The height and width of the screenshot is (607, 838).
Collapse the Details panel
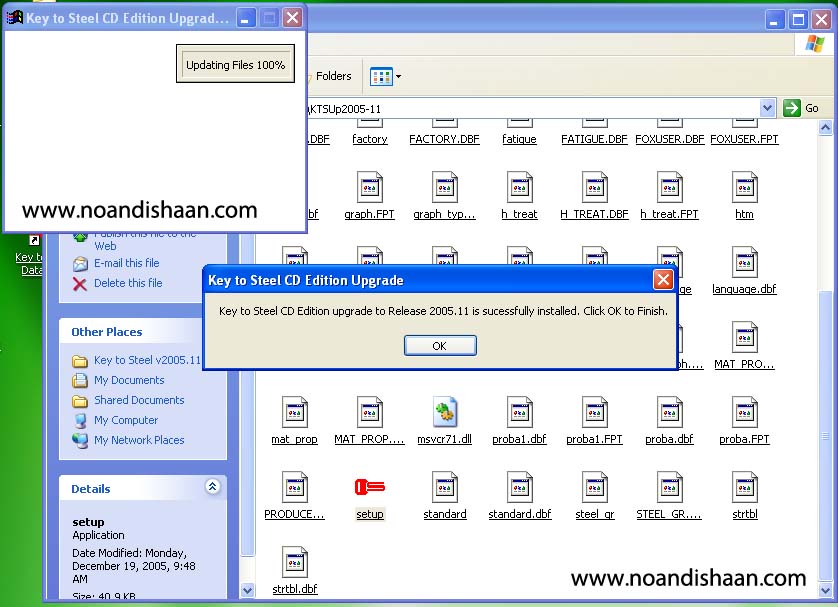tap(212, 487)
